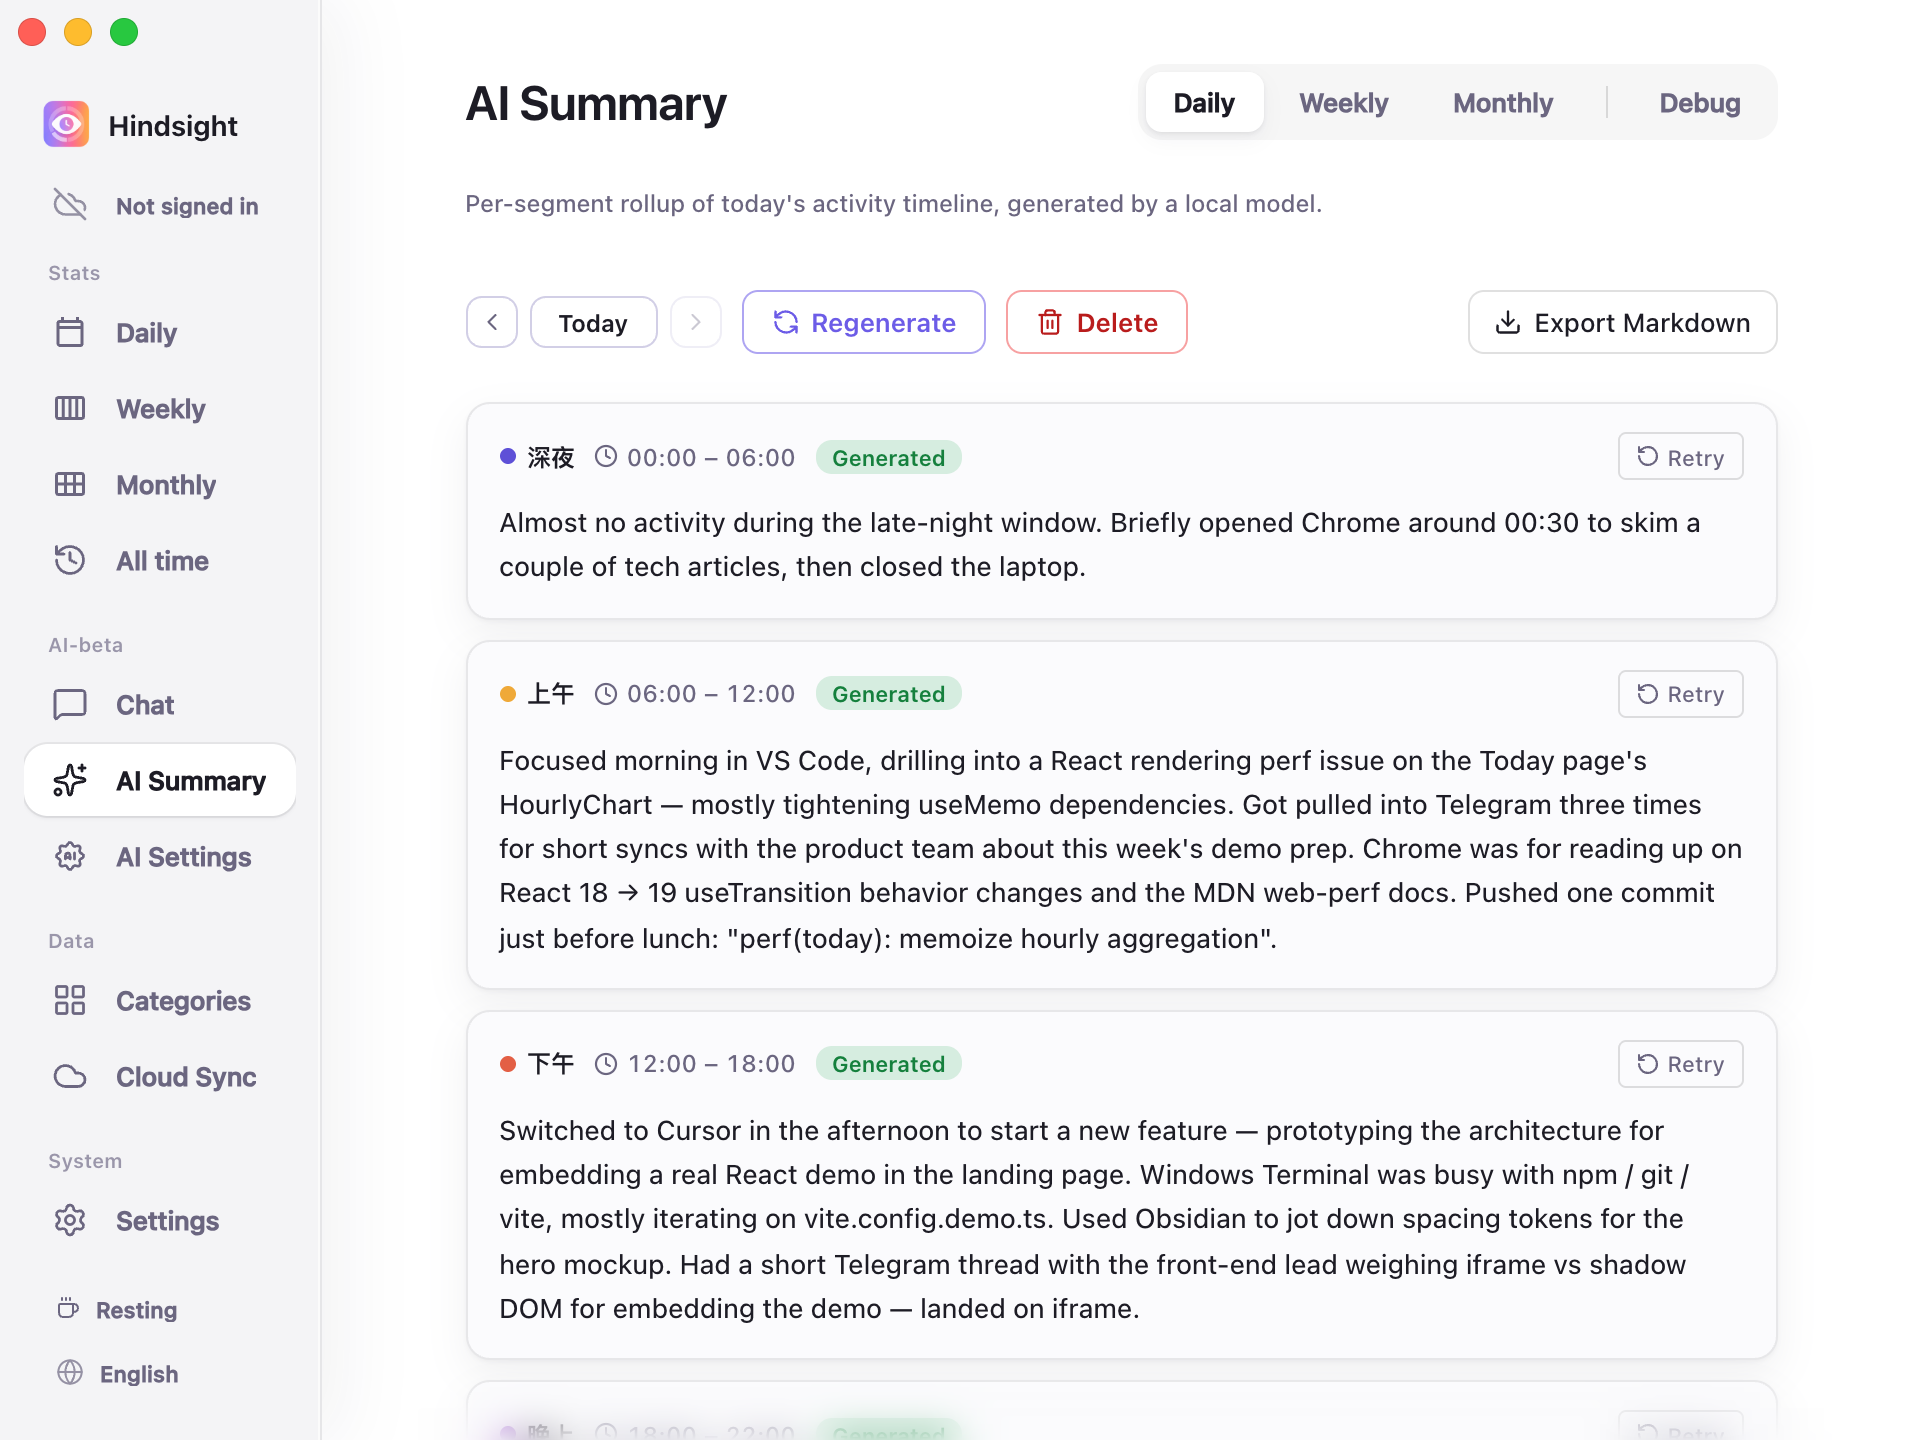Open All time history icon
Screen dimensions: 1920x1440
pyautogui.click(x=70, y=560)
